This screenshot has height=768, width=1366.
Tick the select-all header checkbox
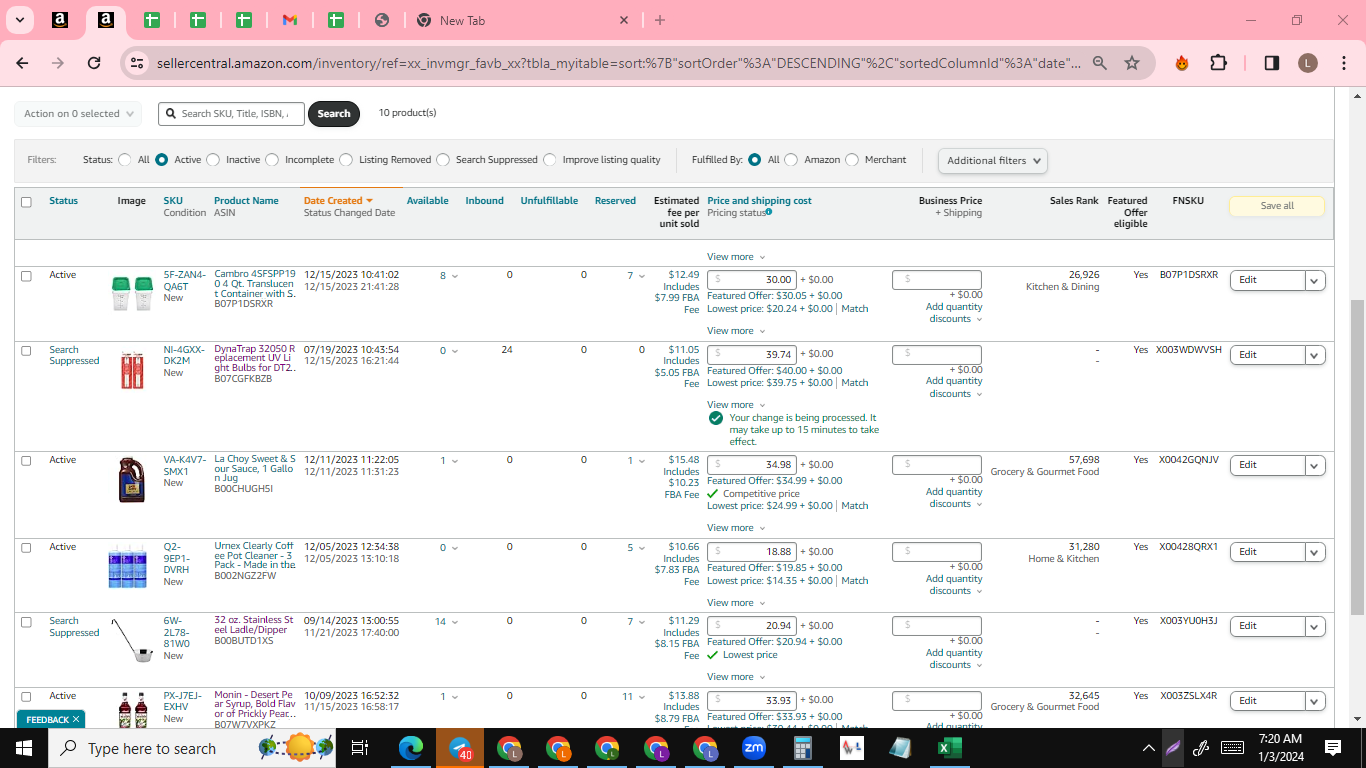click(x=26, y=202)
